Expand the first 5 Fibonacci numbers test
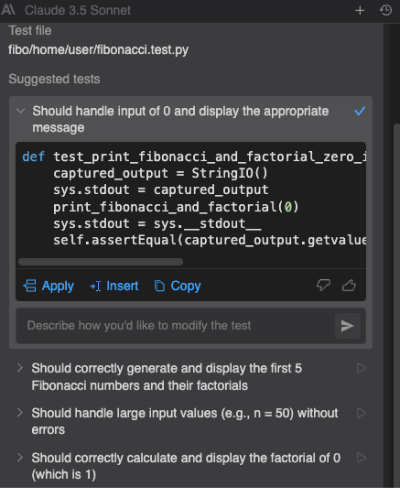This screenshot has width=400, height=488. (x=20, y=368)
